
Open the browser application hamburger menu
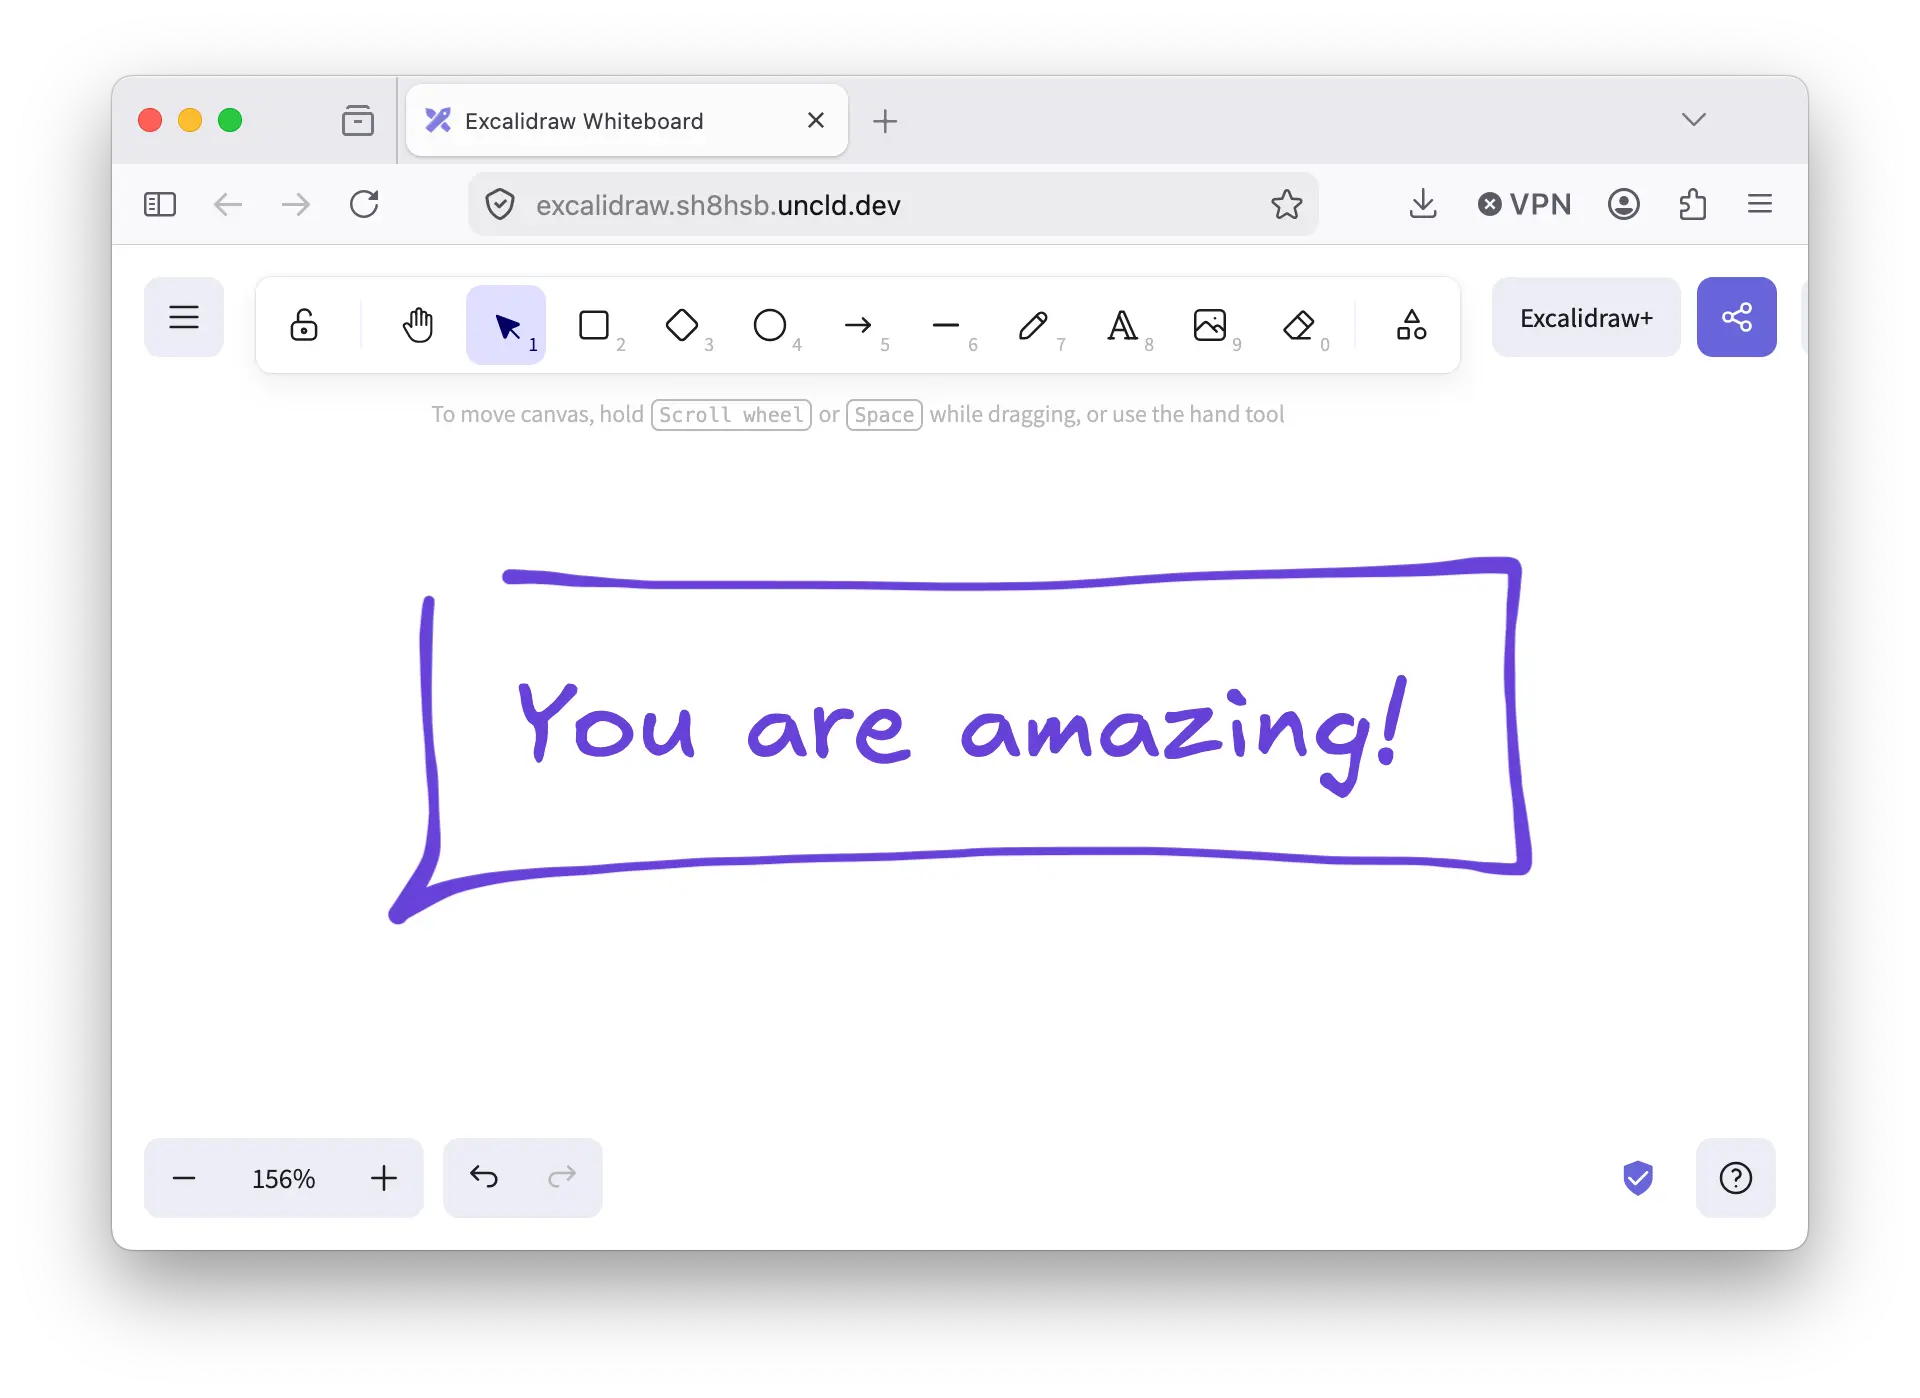point(1760,204)
